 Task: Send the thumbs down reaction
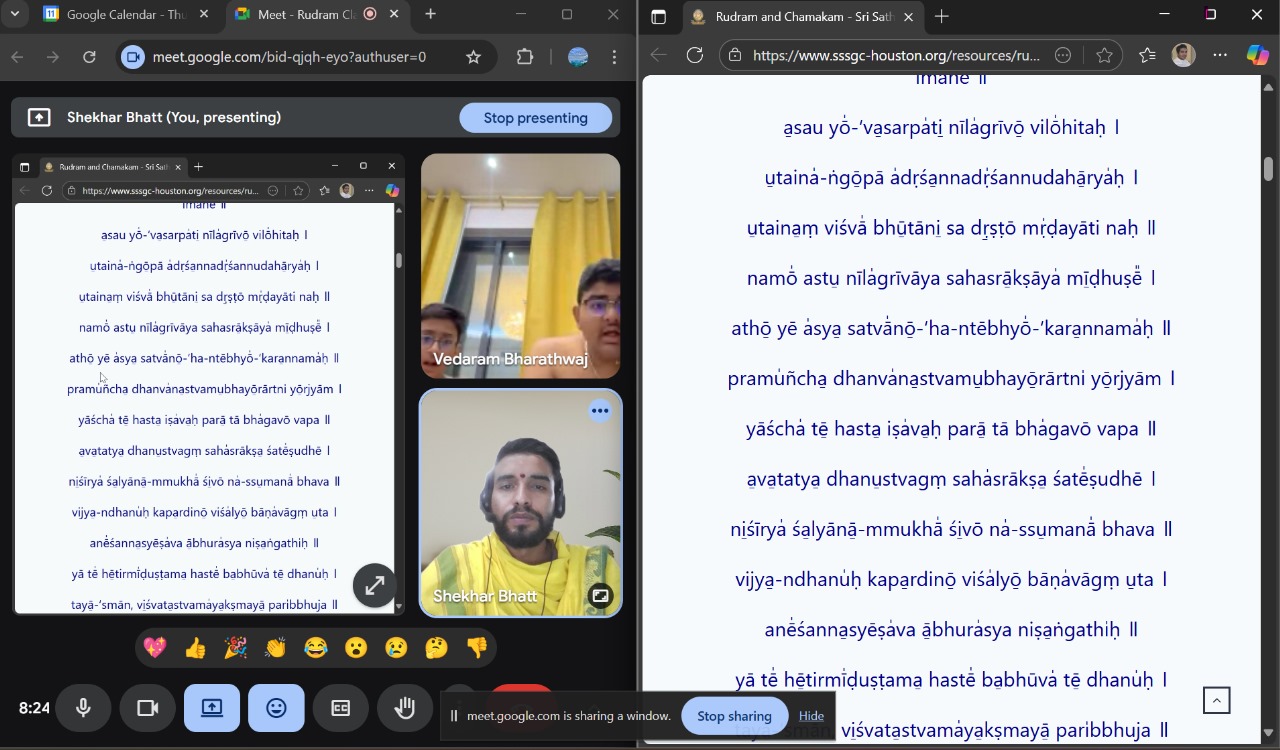477,648
